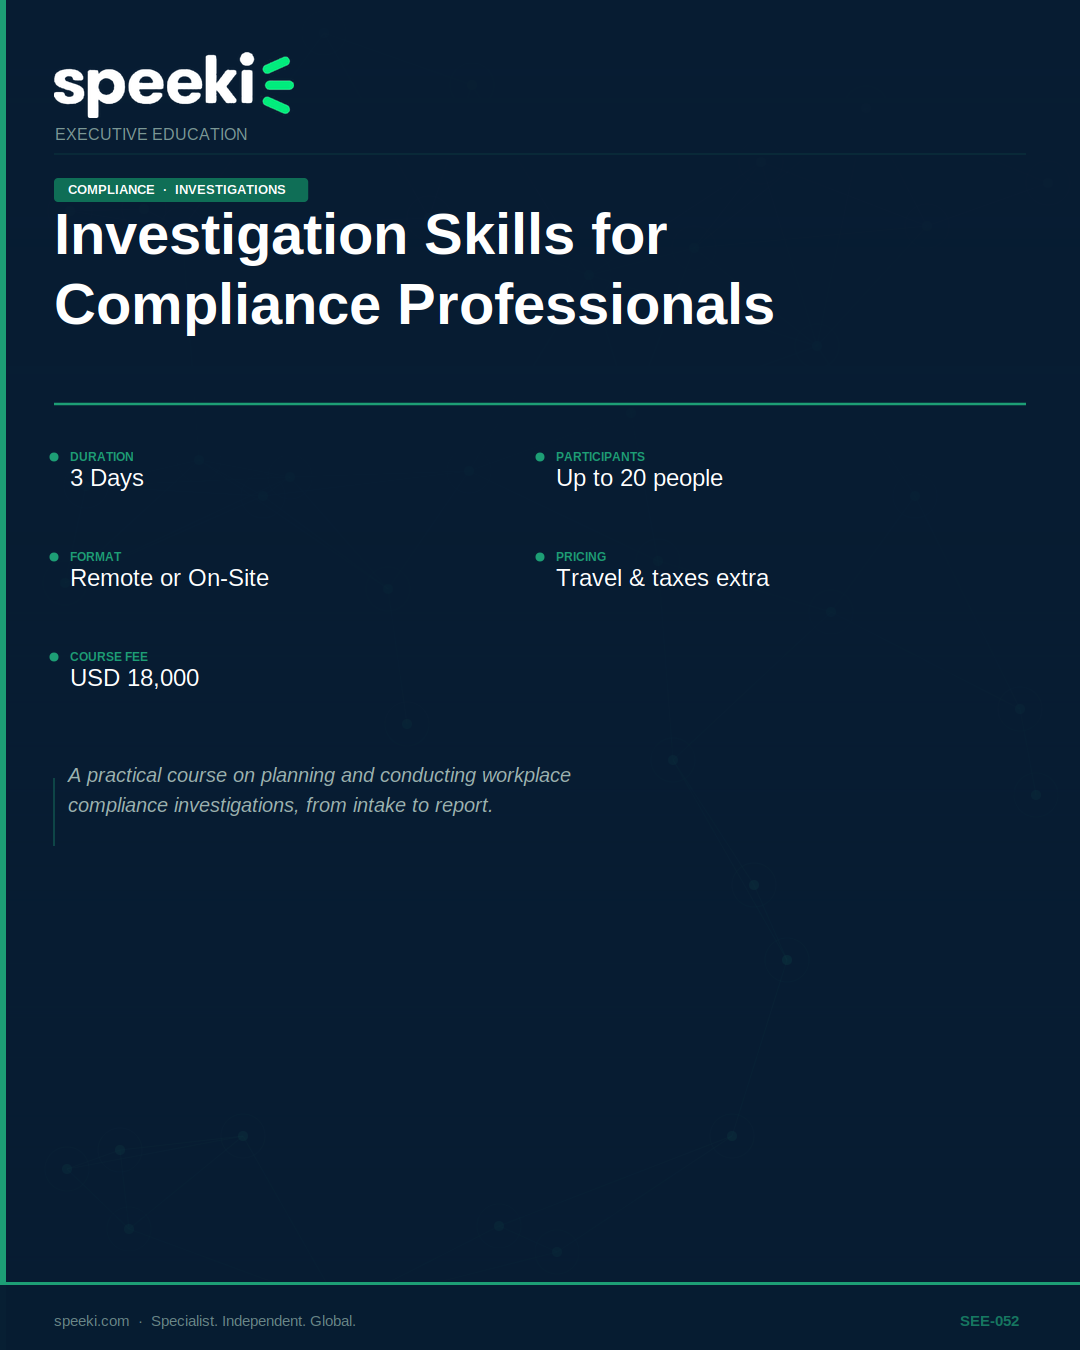Image resolution: width=1080 pixels, height=1350 pixels.
Task: Toggle the INVESTIGATIONS tag
Action: [x=230, y=189]
